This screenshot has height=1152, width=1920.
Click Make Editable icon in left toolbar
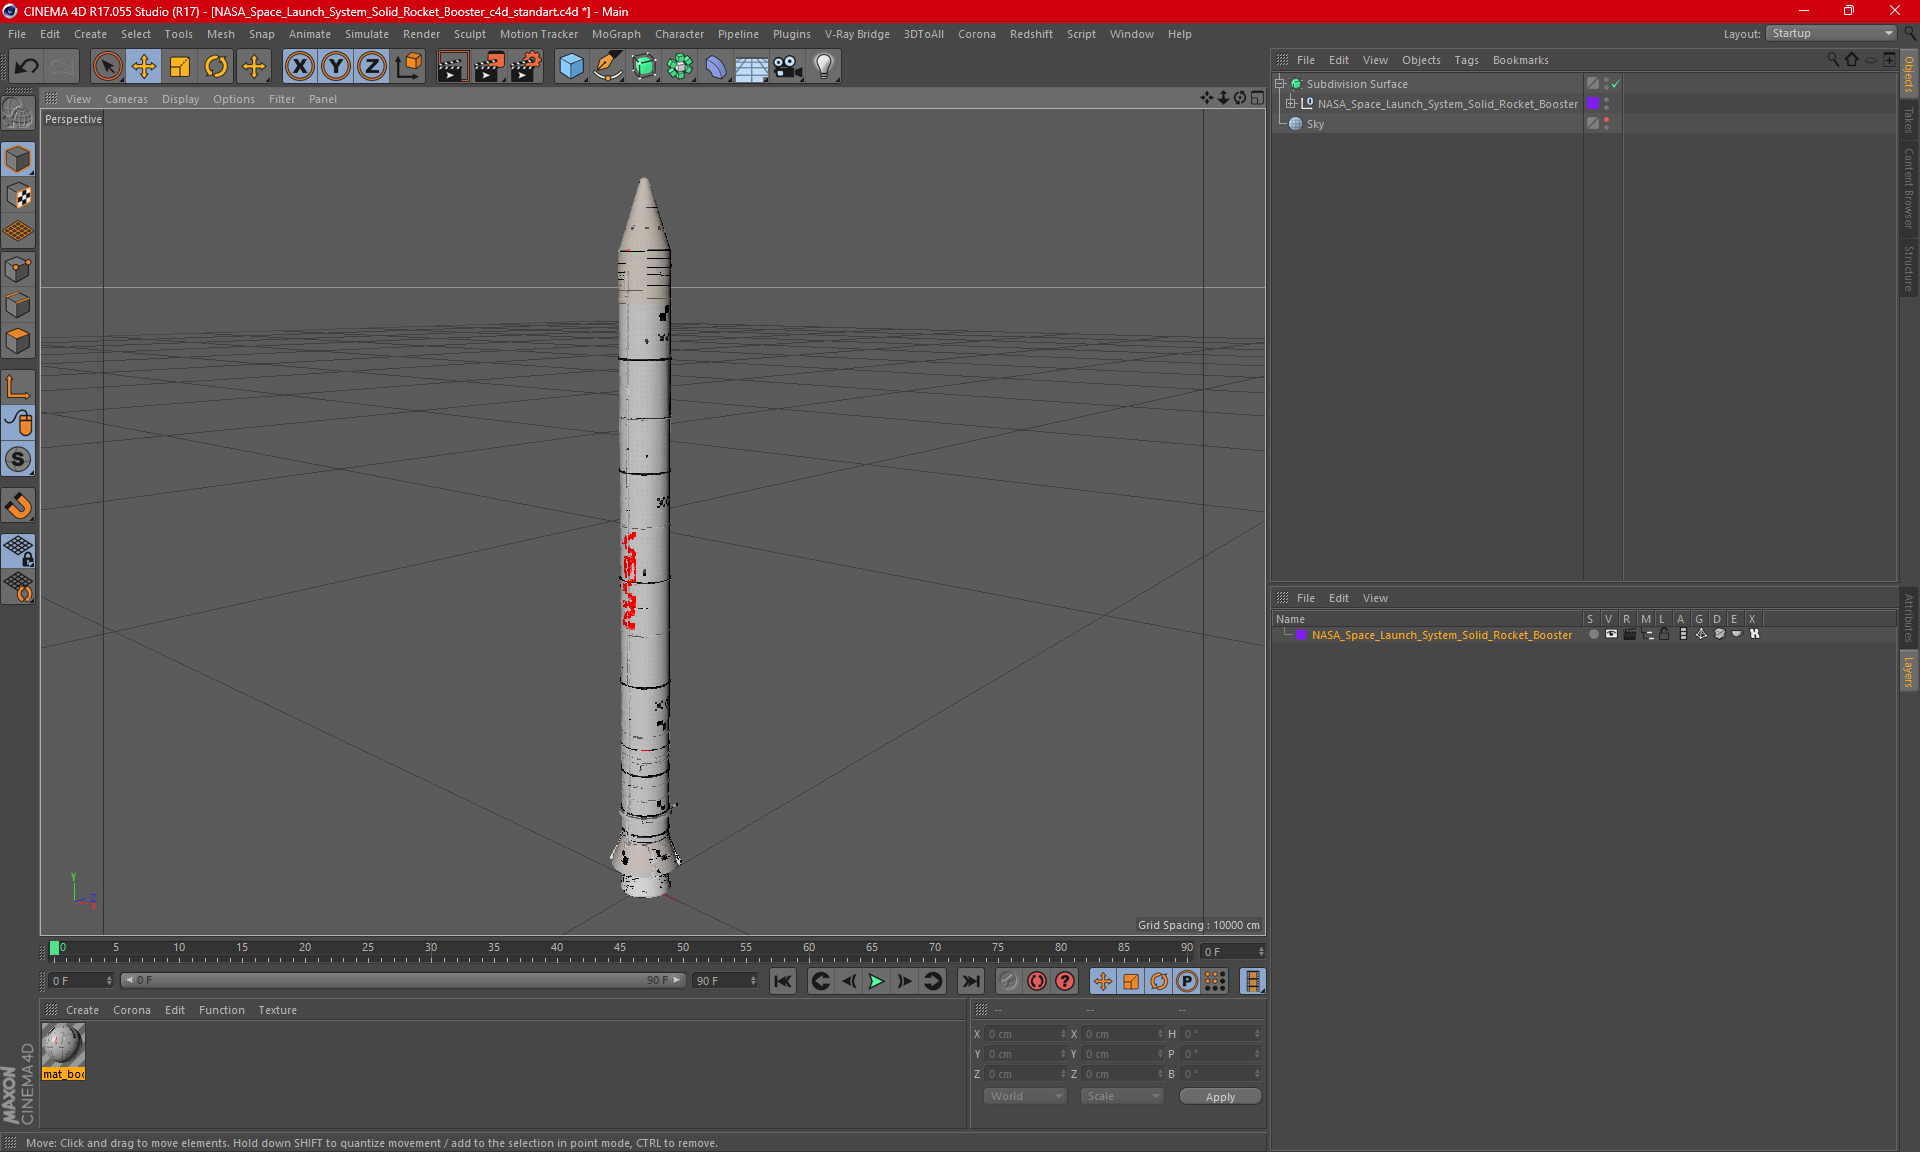coord(18,114)
